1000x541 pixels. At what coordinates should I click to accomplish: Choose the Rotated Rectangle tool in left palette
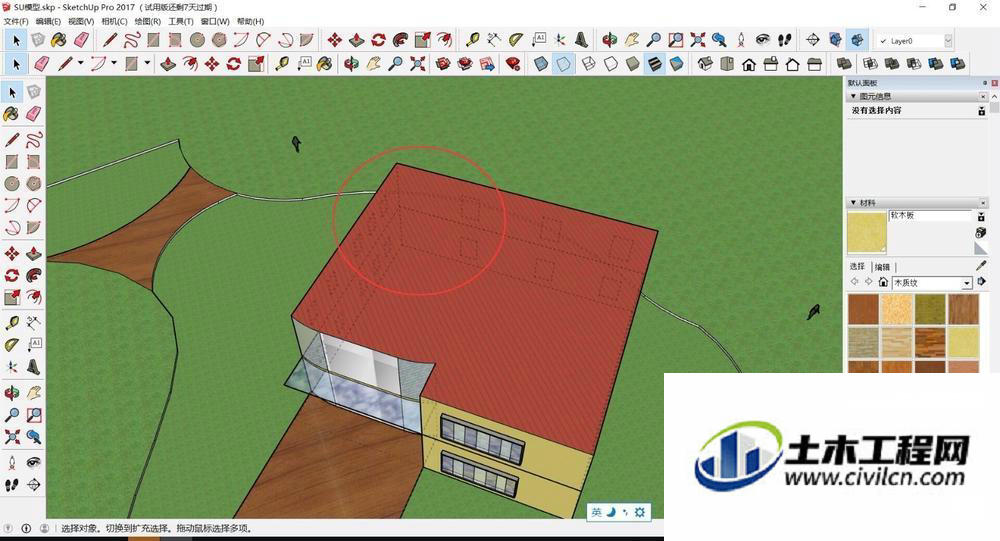[x=34, y=161]
